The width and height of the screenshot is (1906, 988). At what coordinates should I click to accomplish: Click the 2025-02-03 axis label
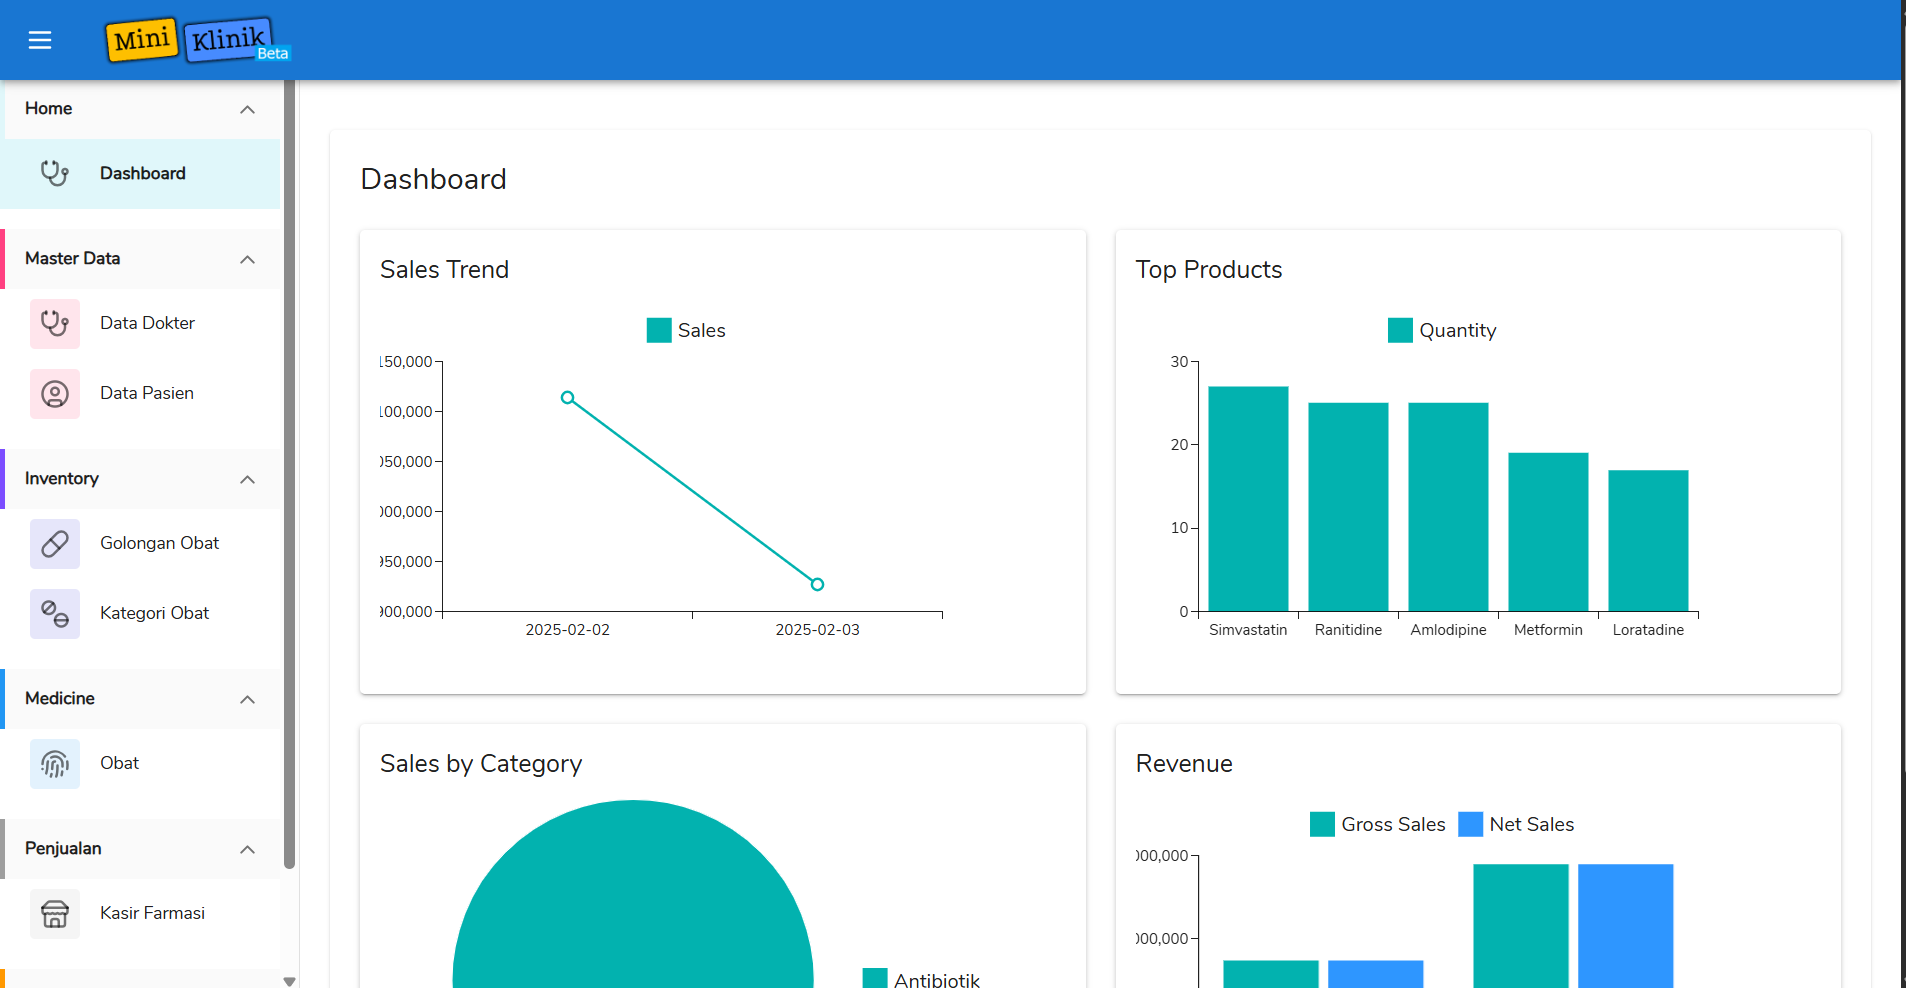pos(817,630)
